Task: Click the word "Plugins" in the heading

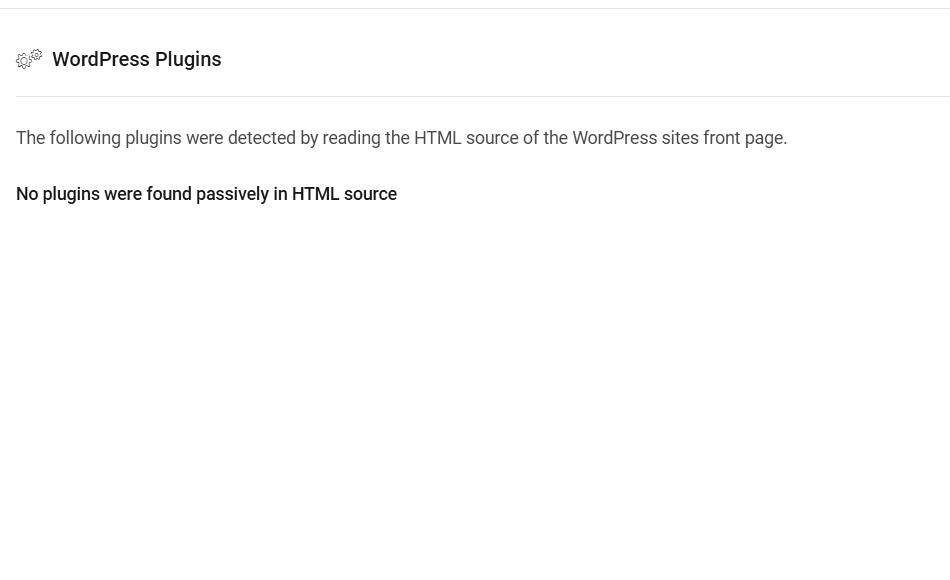Action: (188, 59)
